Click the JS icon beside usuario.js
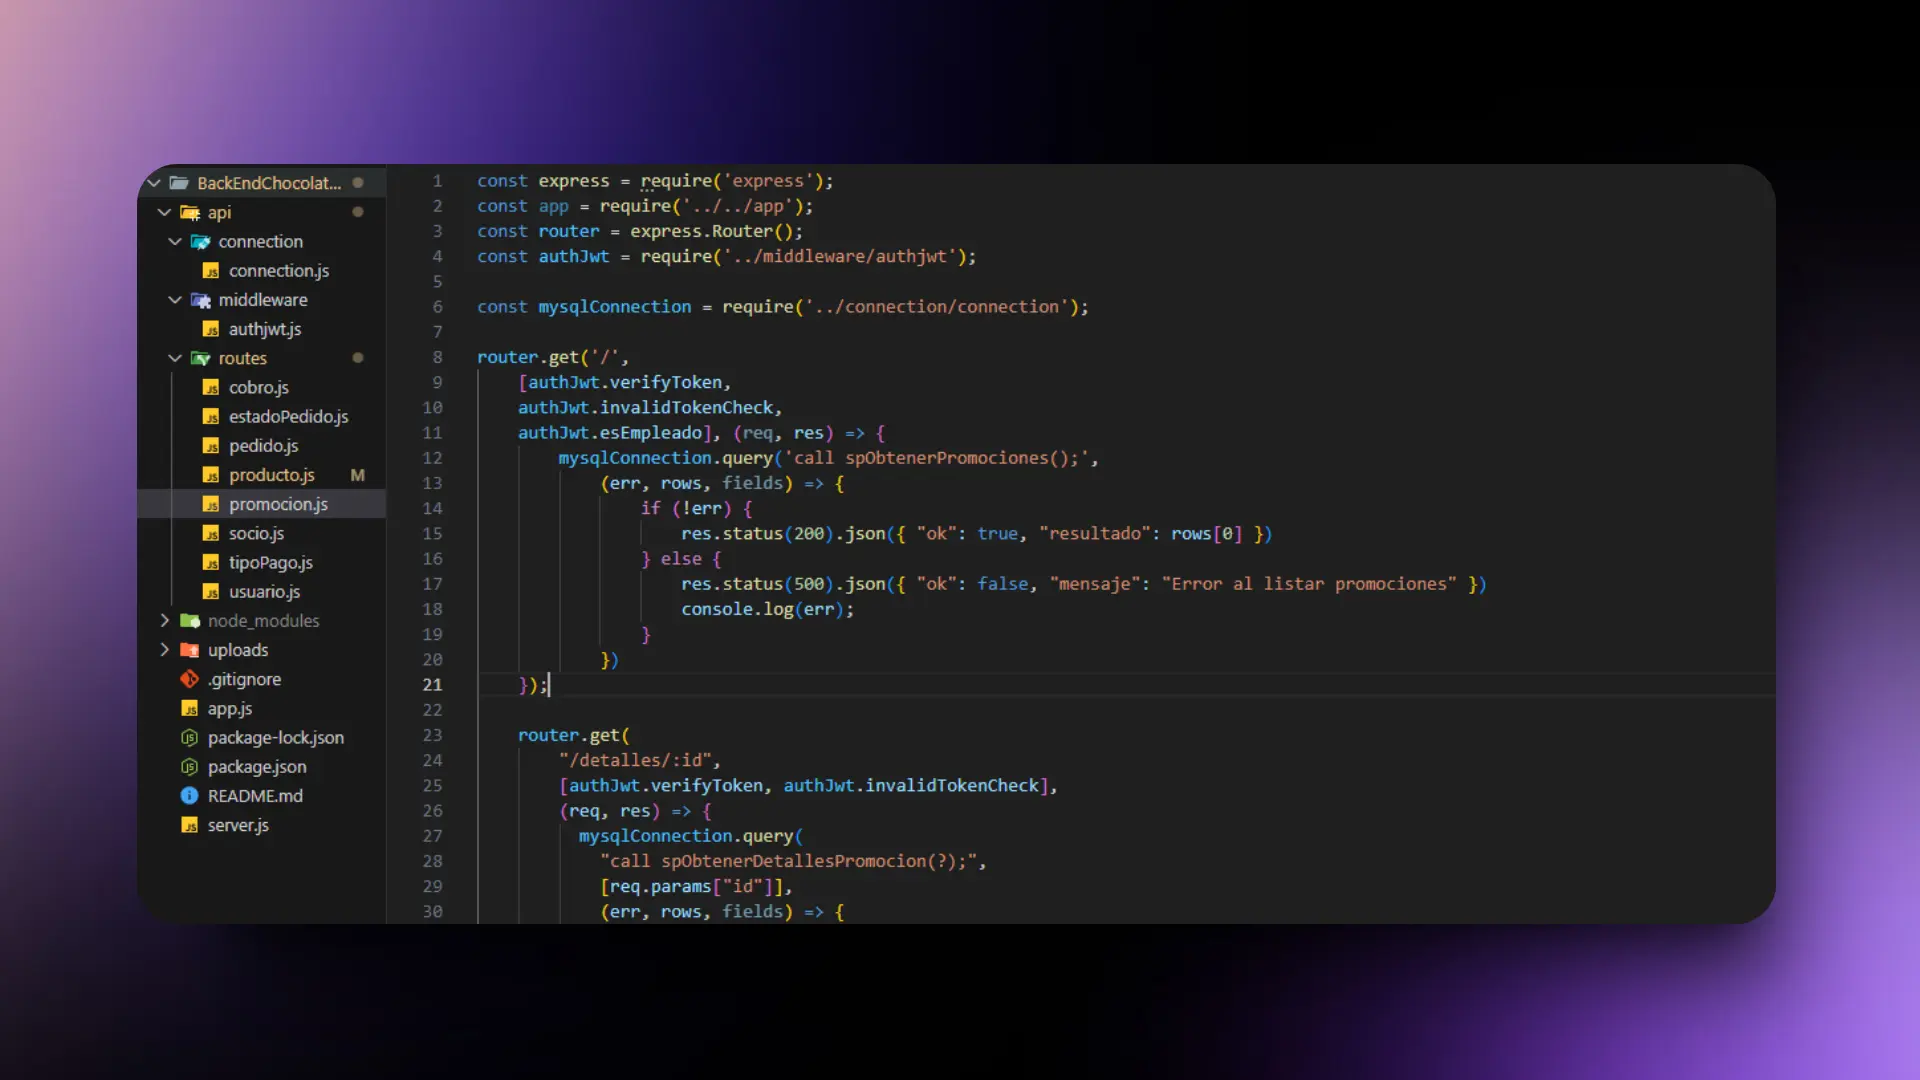Screen dimensions: 1920x1080 point(211,592)
